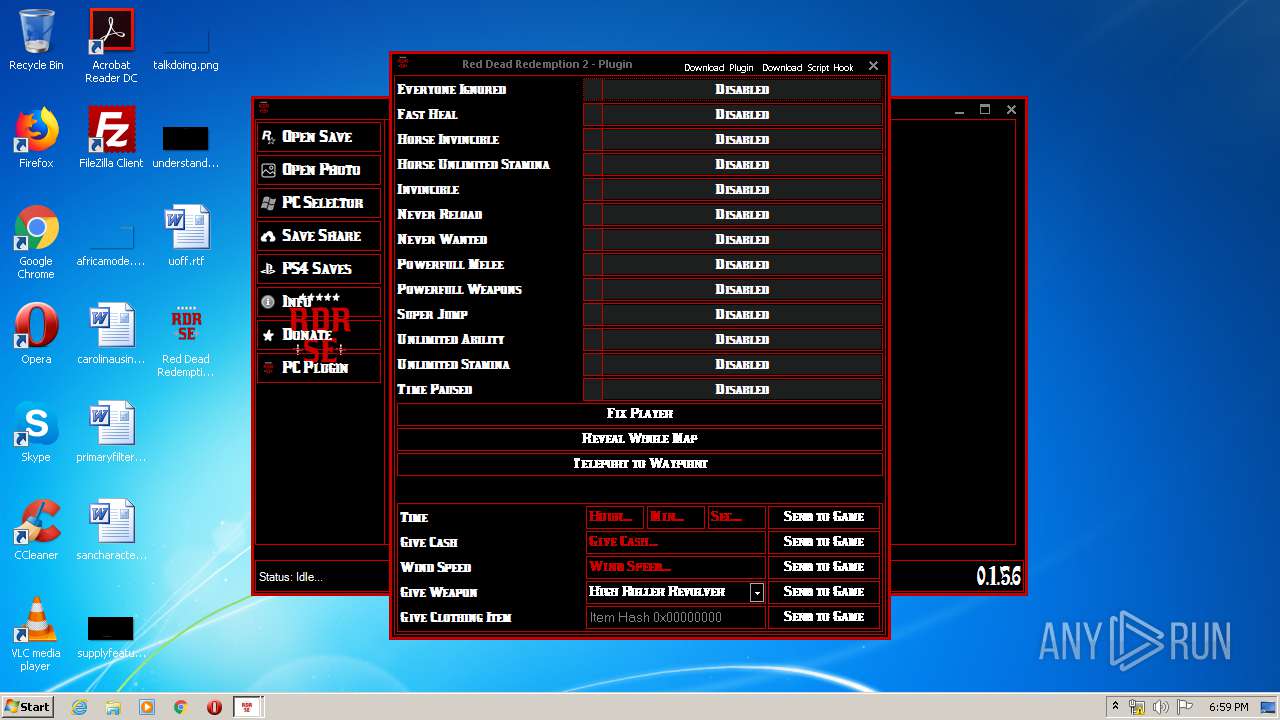Click the Give Cash input field

coord(675,542)
